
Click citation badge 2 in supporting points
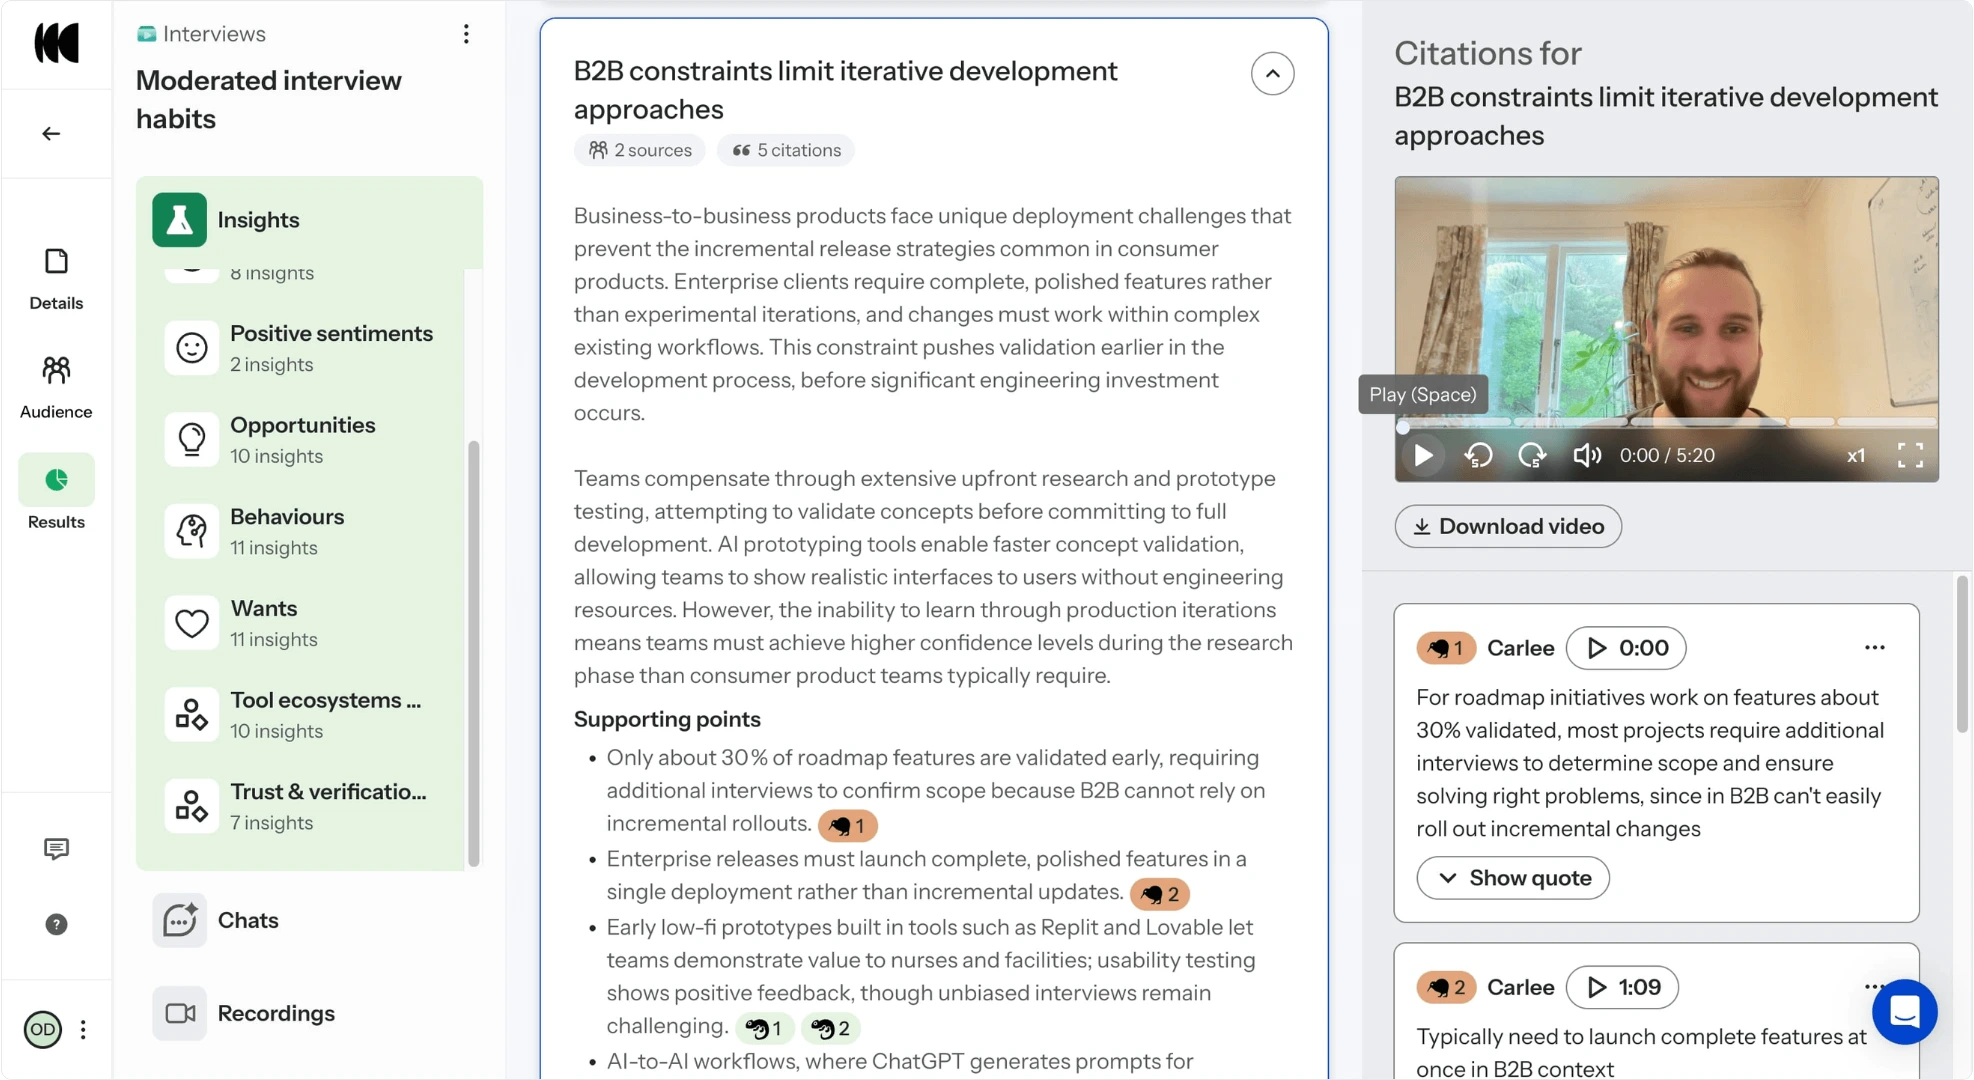tap(1160, 894)
